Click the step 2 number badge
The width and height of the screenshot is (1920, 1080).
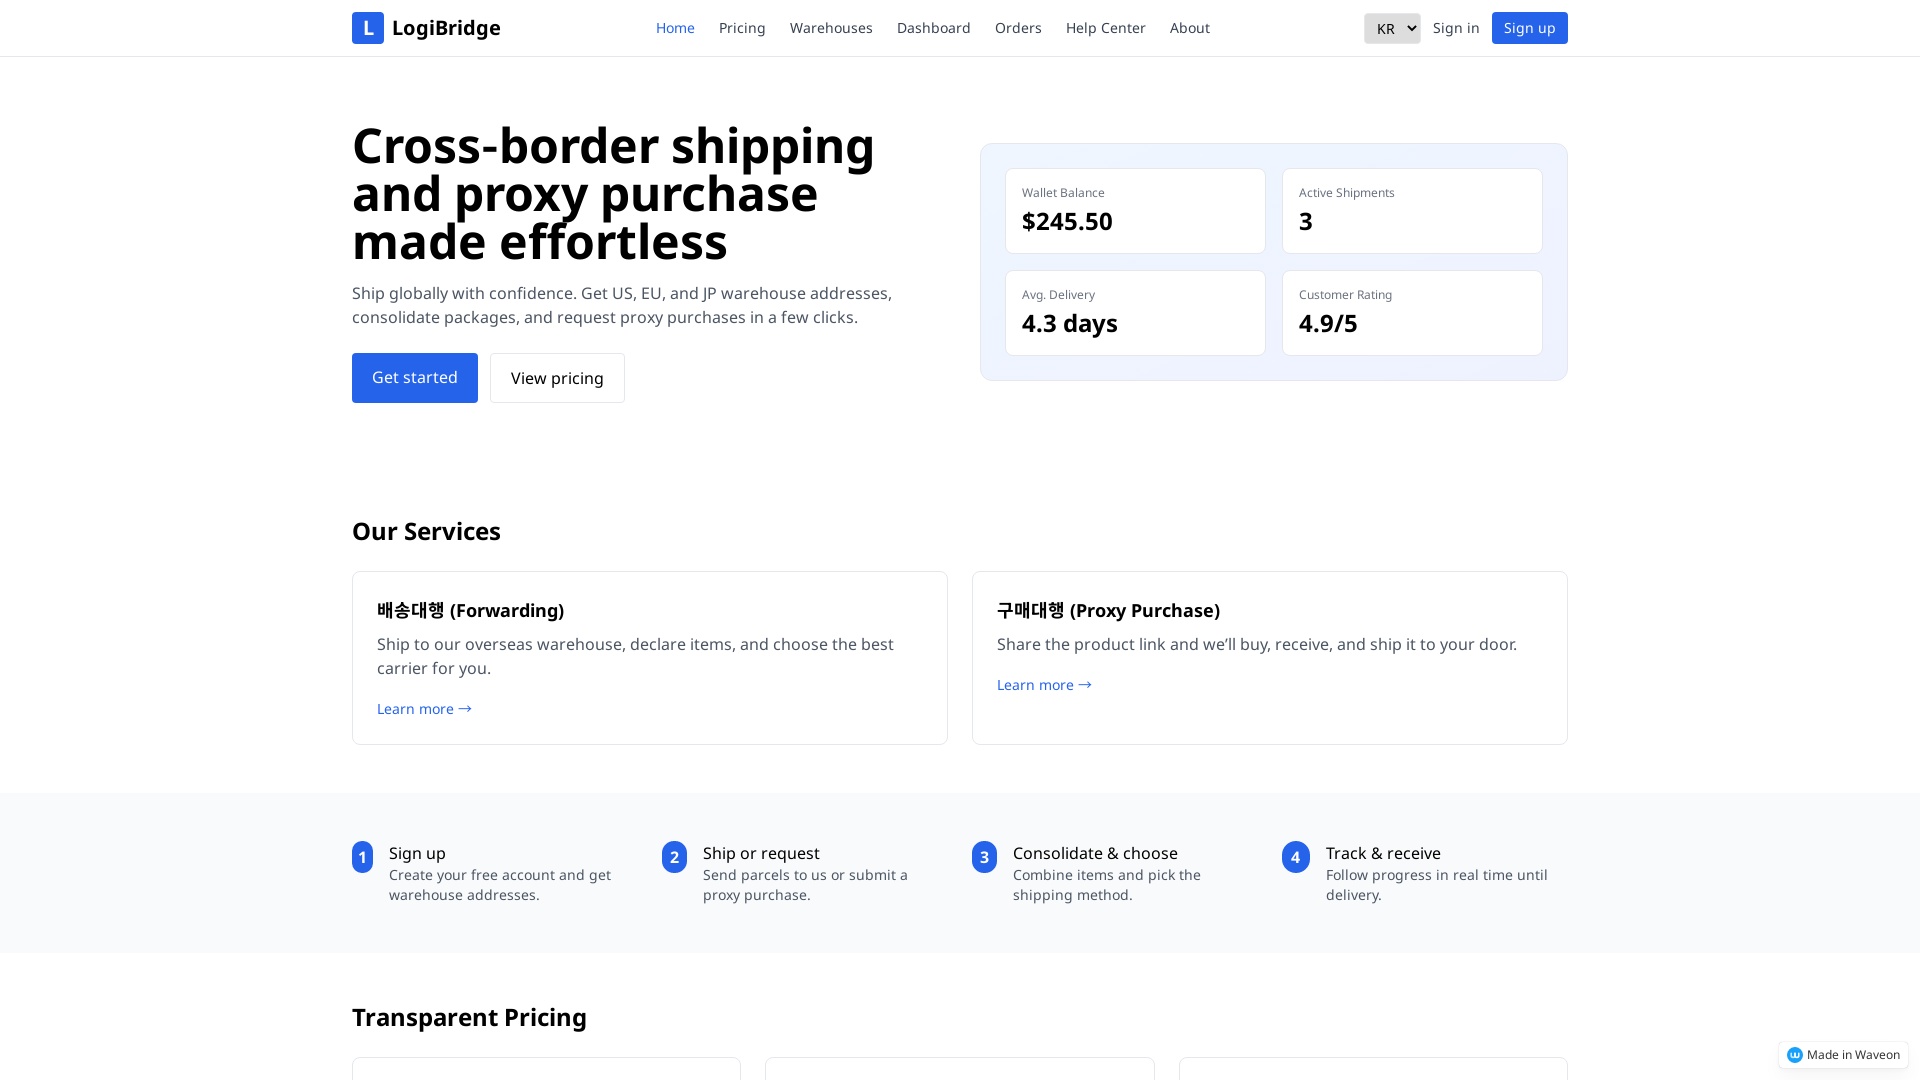pyautogui.click(x=674, y=857)
